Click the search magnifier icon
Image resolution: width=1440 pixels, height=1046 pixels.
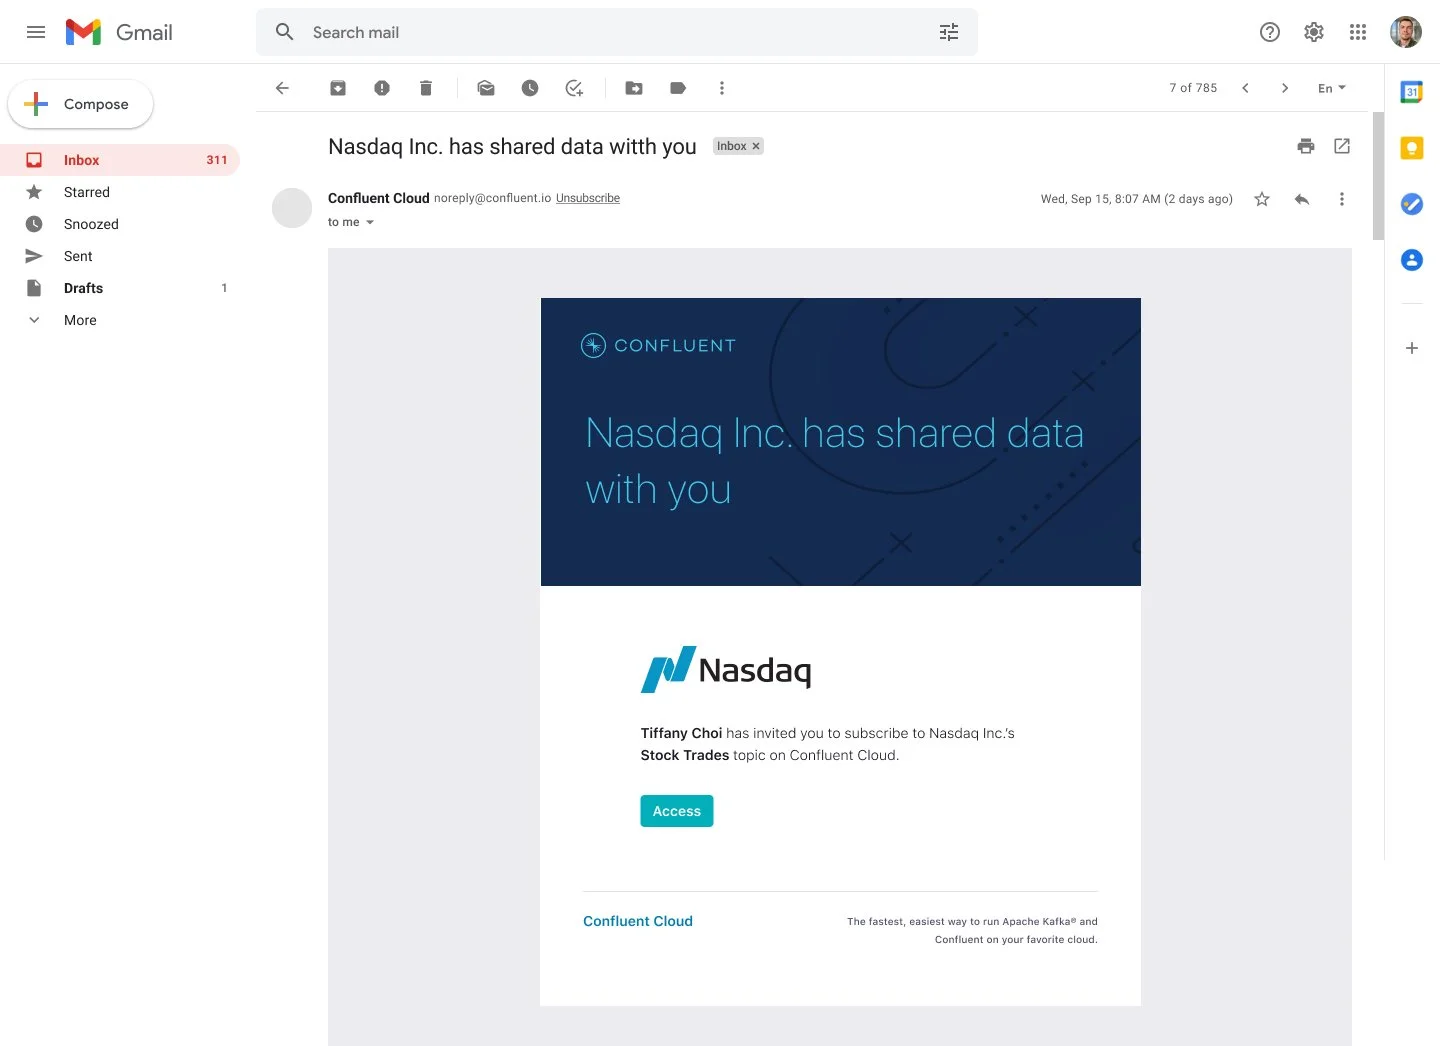pos(285,32)
